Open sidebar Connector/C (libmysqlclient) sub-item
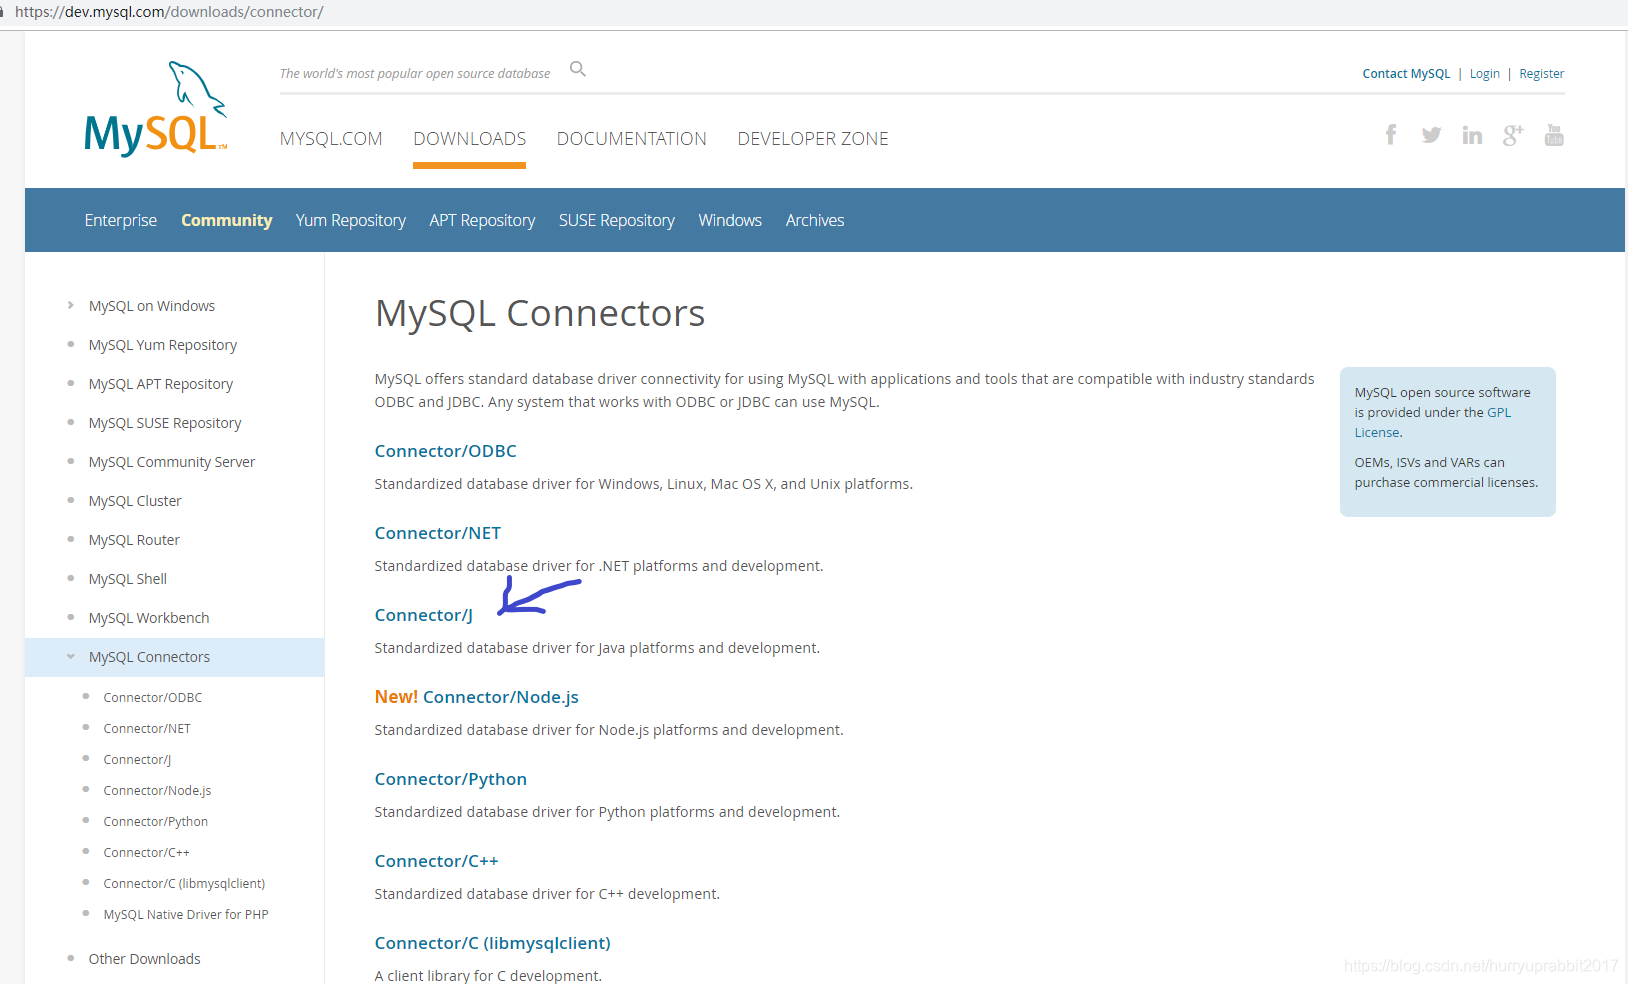Screen dimensions: 1628x984 tap(185, 884)
